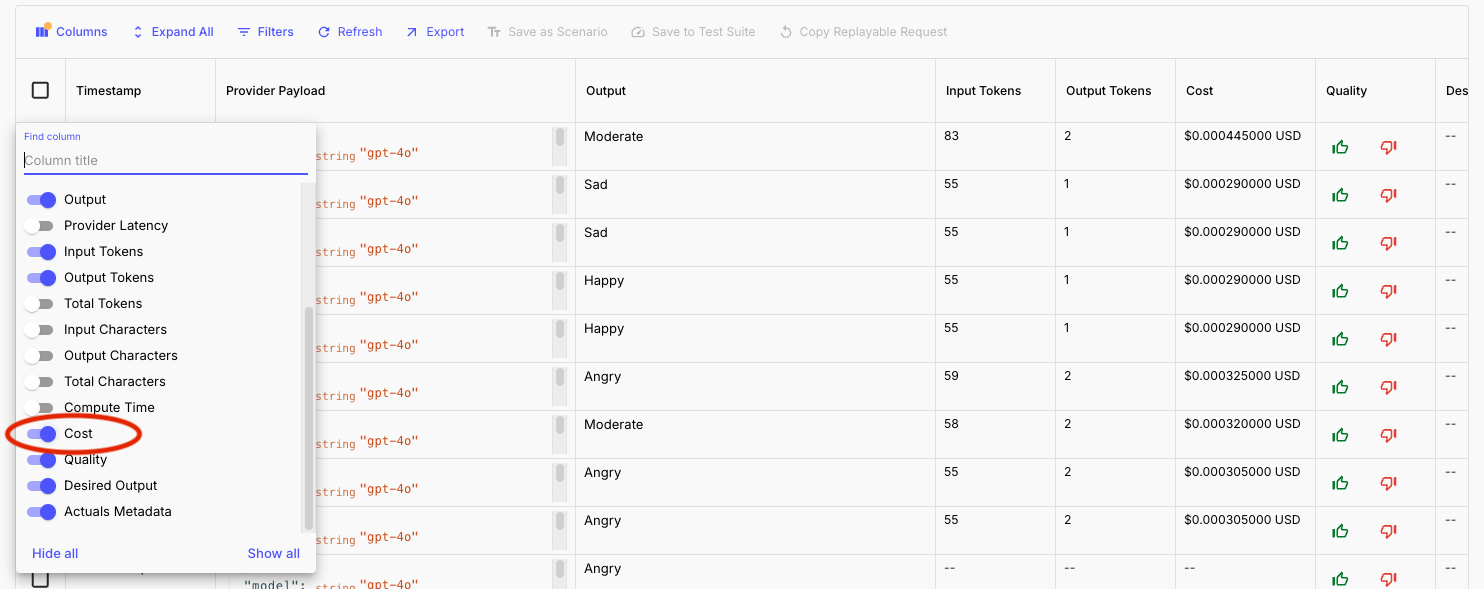This screenshot has height=589, width=1484.
Task: Give thumbs down to first Sad row
Action: (x=1388, y=195)
